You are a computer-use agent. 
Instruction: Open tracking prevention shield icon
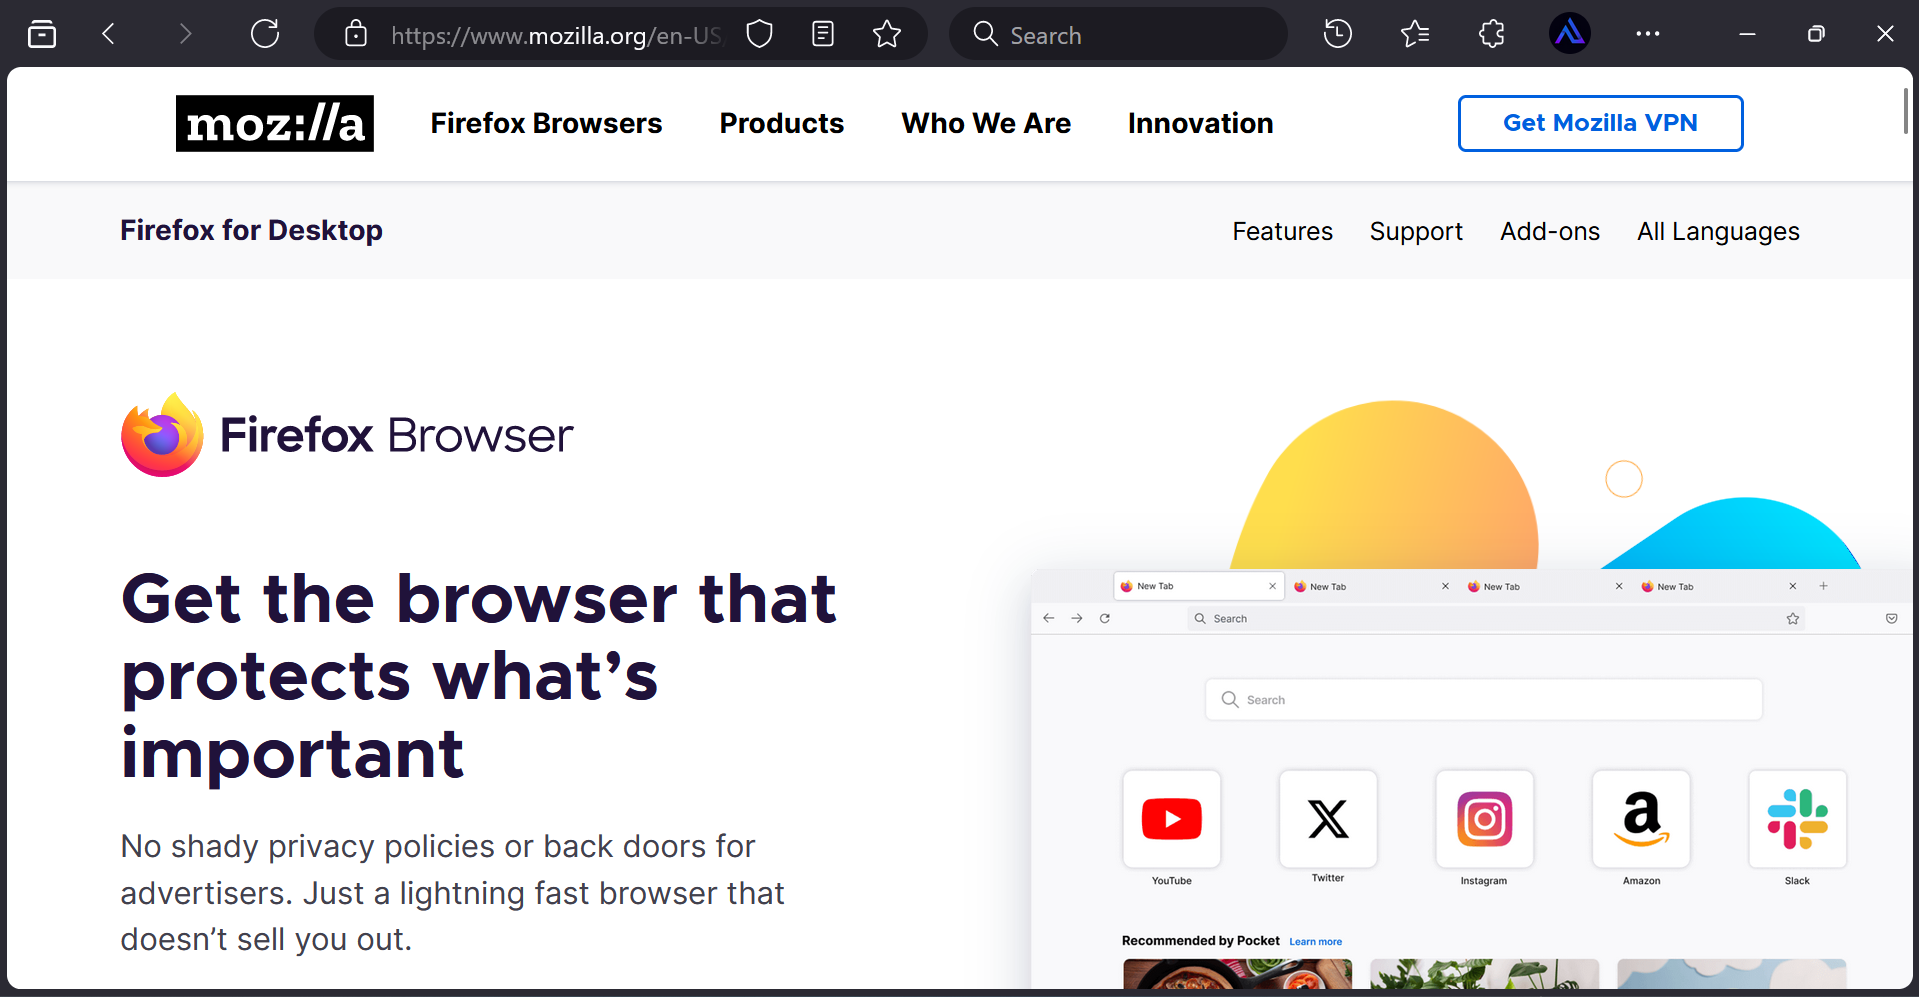coord(760,35)
